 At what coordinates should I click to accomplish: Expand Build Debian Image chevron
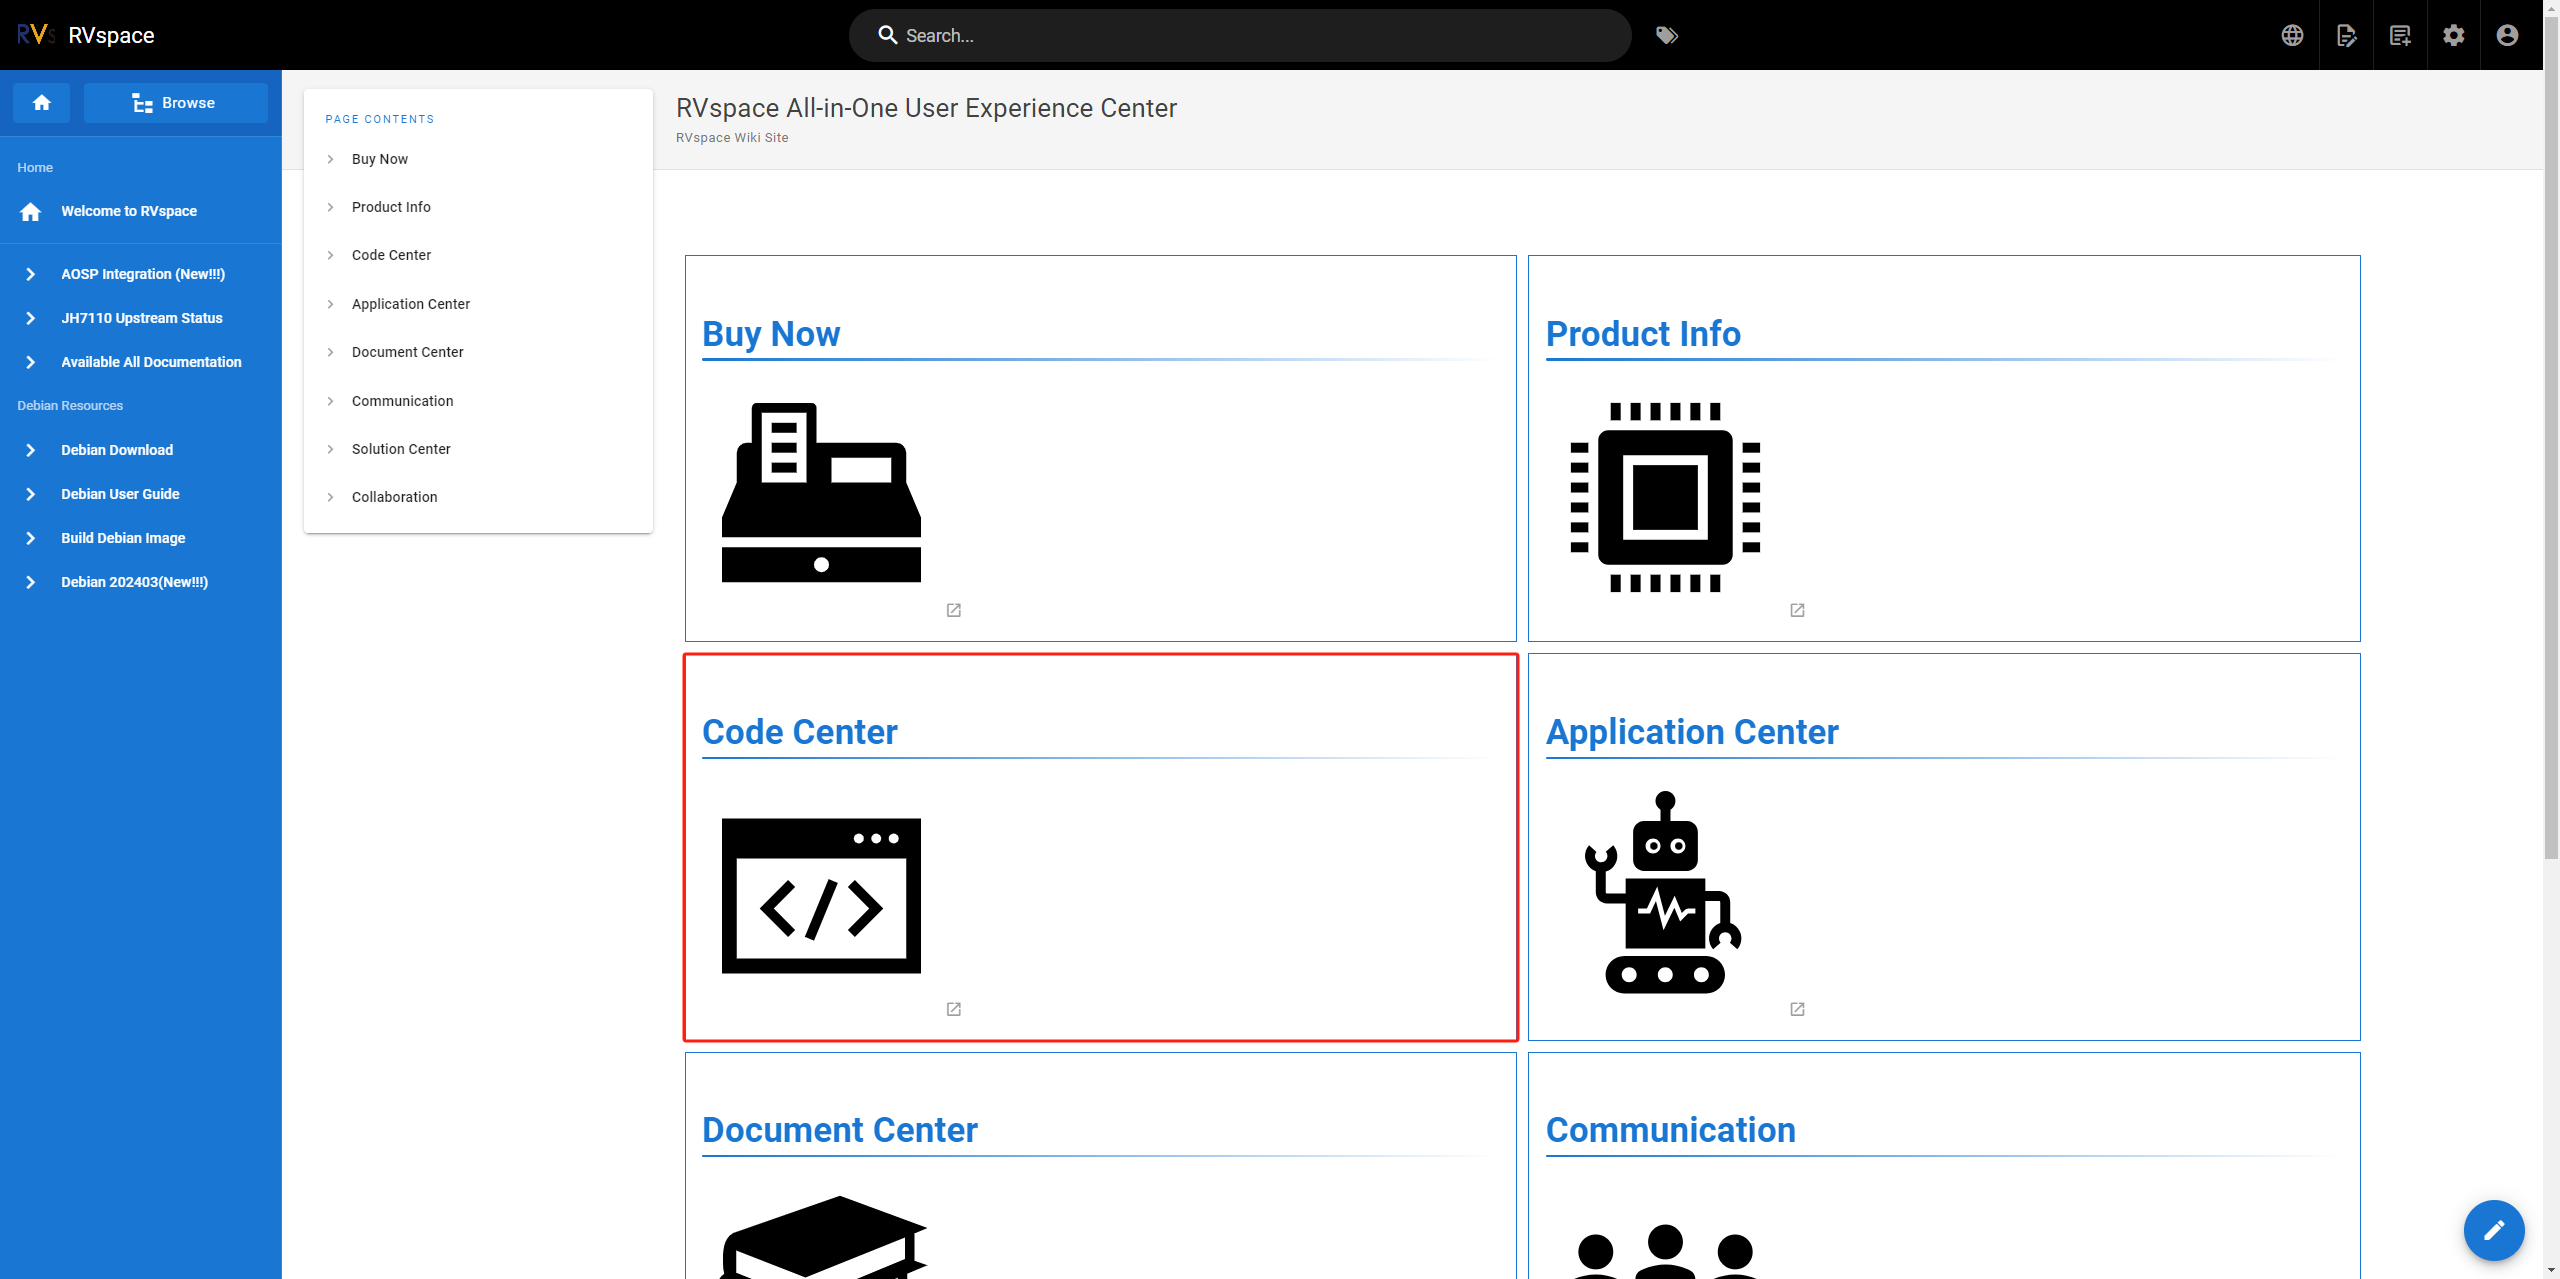coord(31,538)
